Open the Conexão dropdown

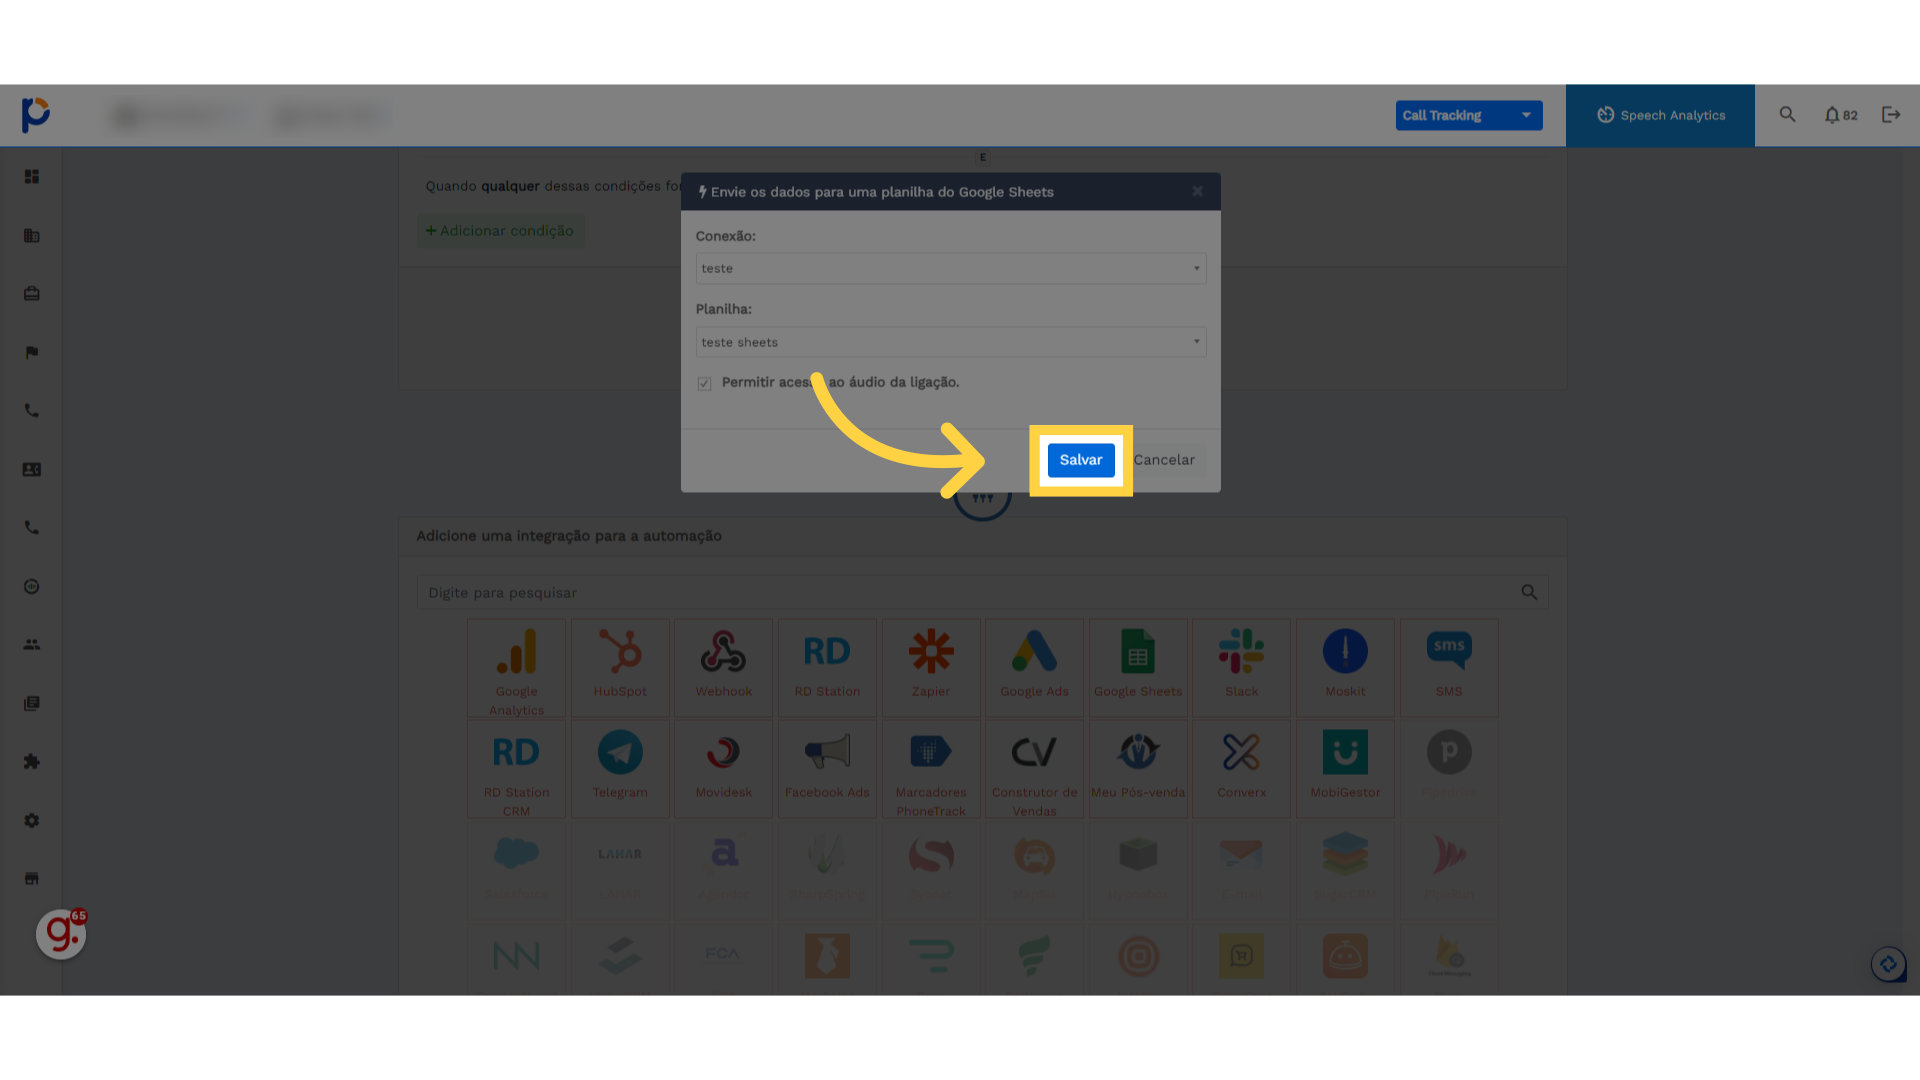(x=950, y=268)
